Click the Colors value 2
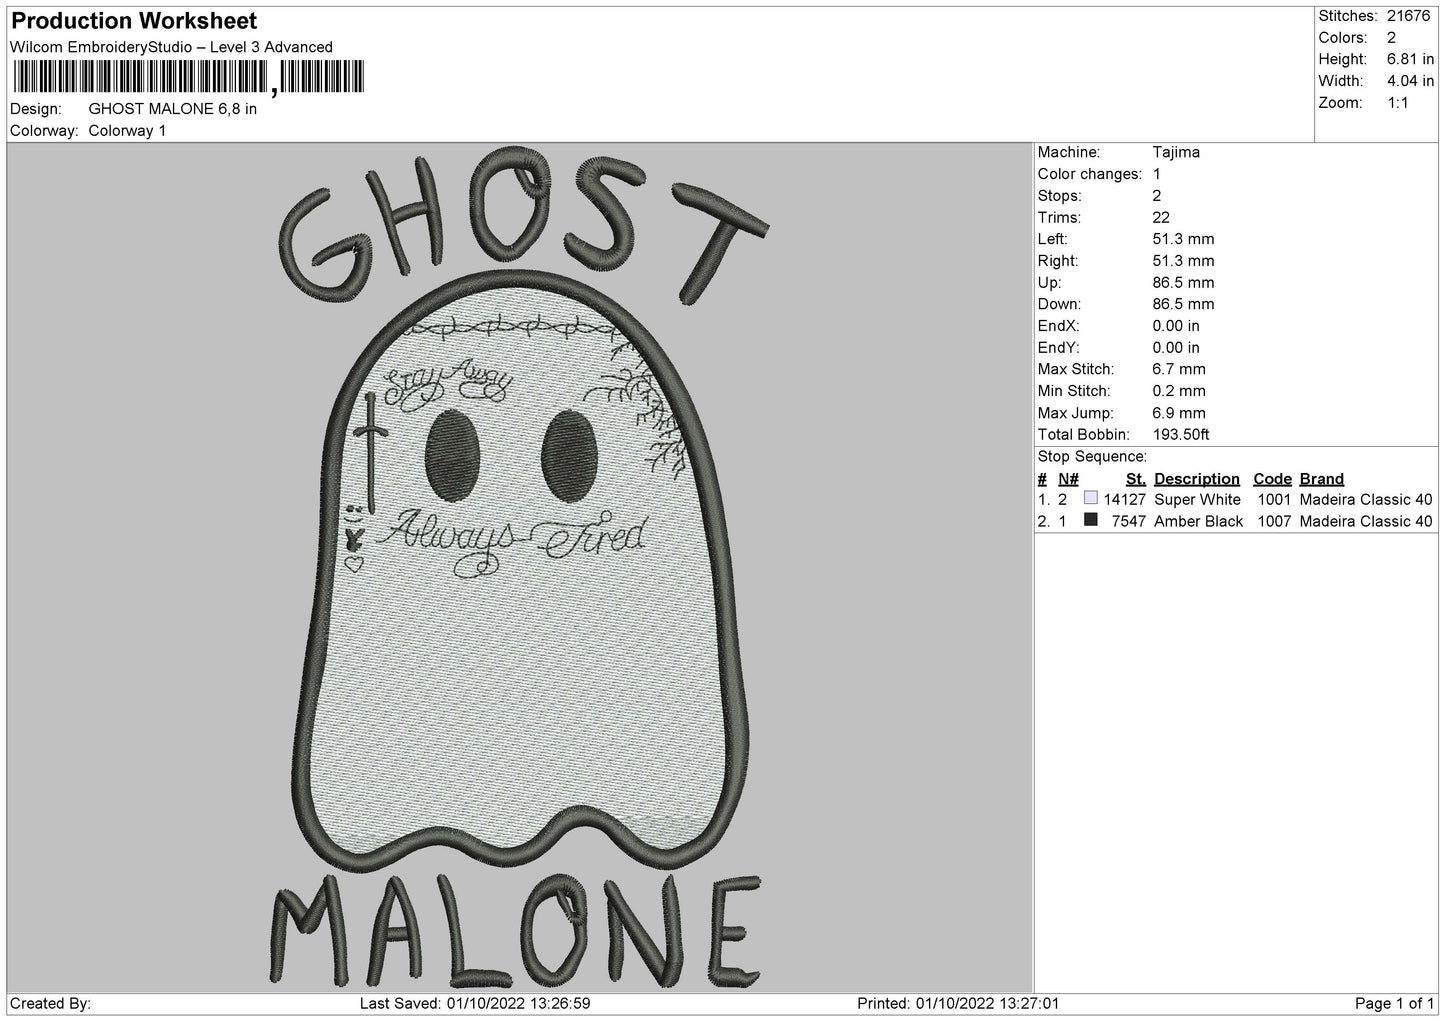1445x1021 pixels. click(x=1392, y=38)
